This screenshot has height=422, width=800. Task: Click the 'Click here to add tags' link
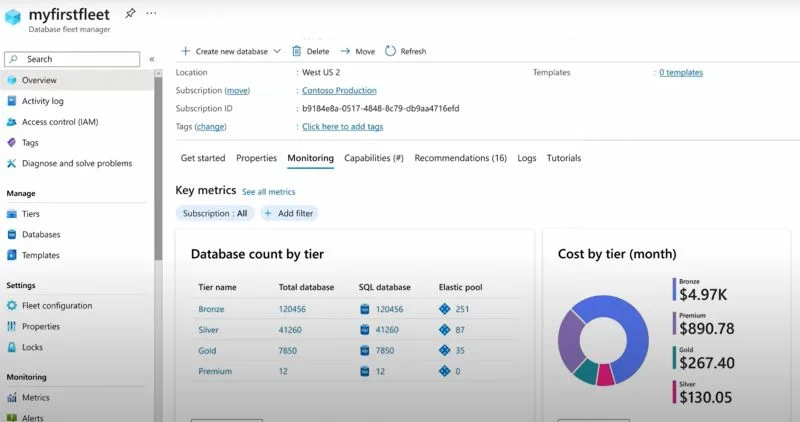coord(342,127)
